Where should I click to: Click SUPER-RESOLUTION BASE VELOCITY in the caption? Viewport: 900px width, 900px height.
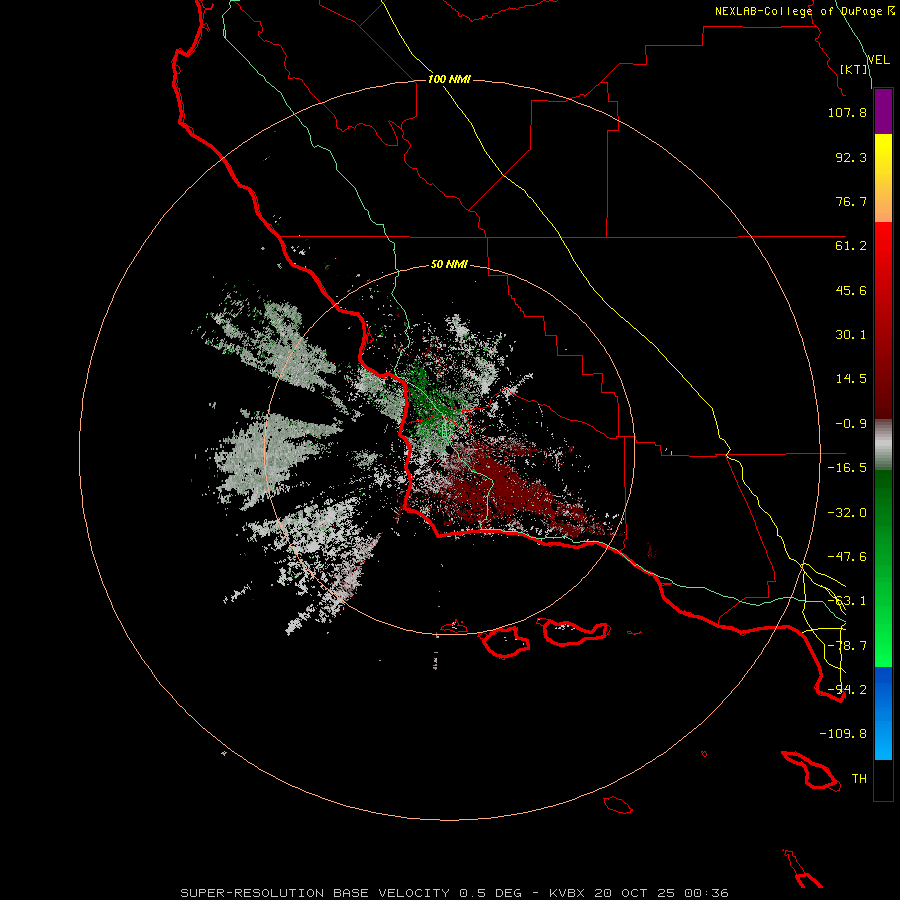coord(315,893)
